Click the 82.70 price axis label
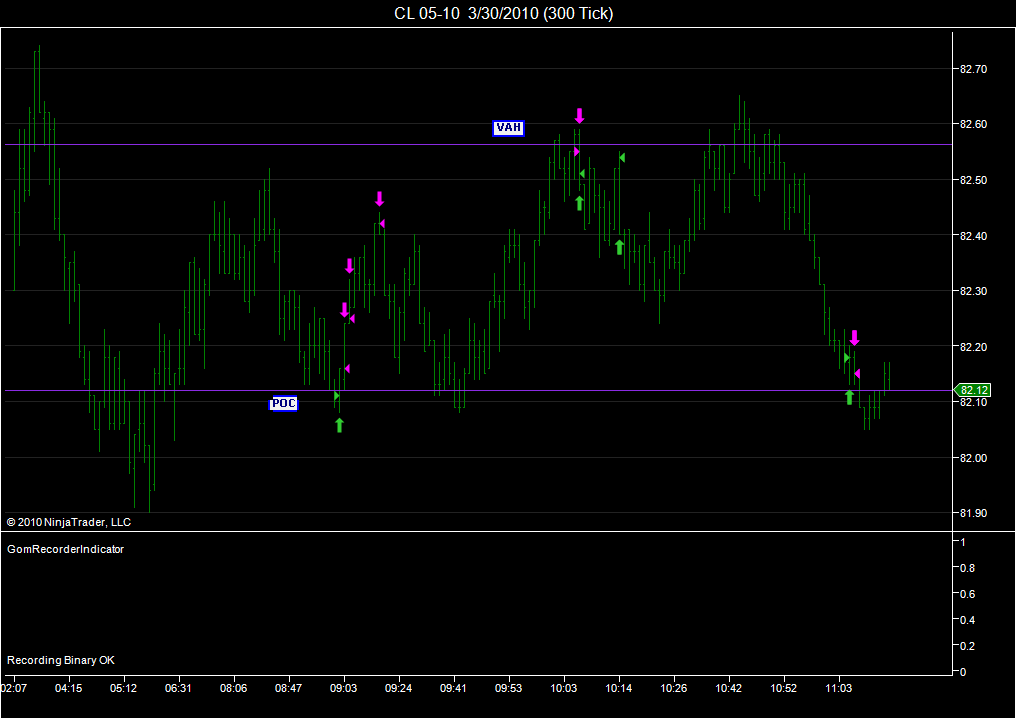 pyautogui.click(x=973, y=69)
